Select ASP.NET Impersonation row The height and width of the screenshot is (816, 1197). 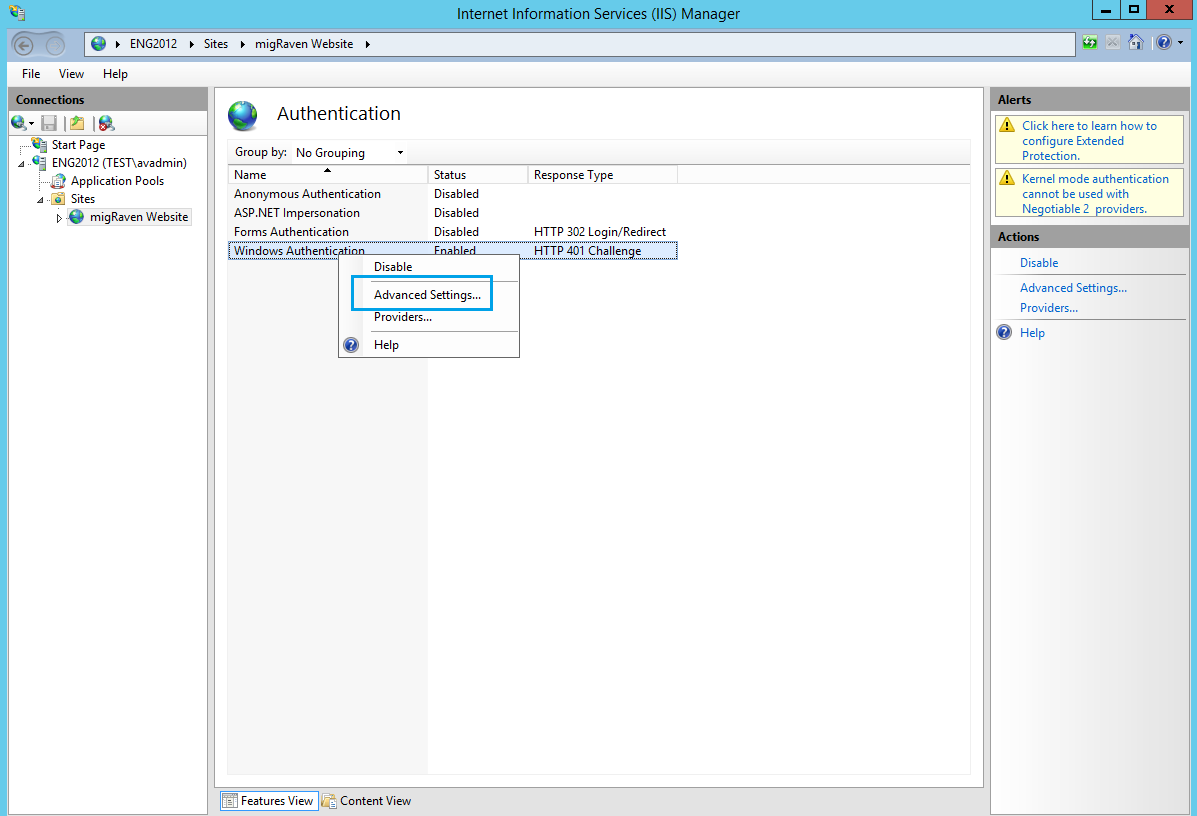coord(453,213)
